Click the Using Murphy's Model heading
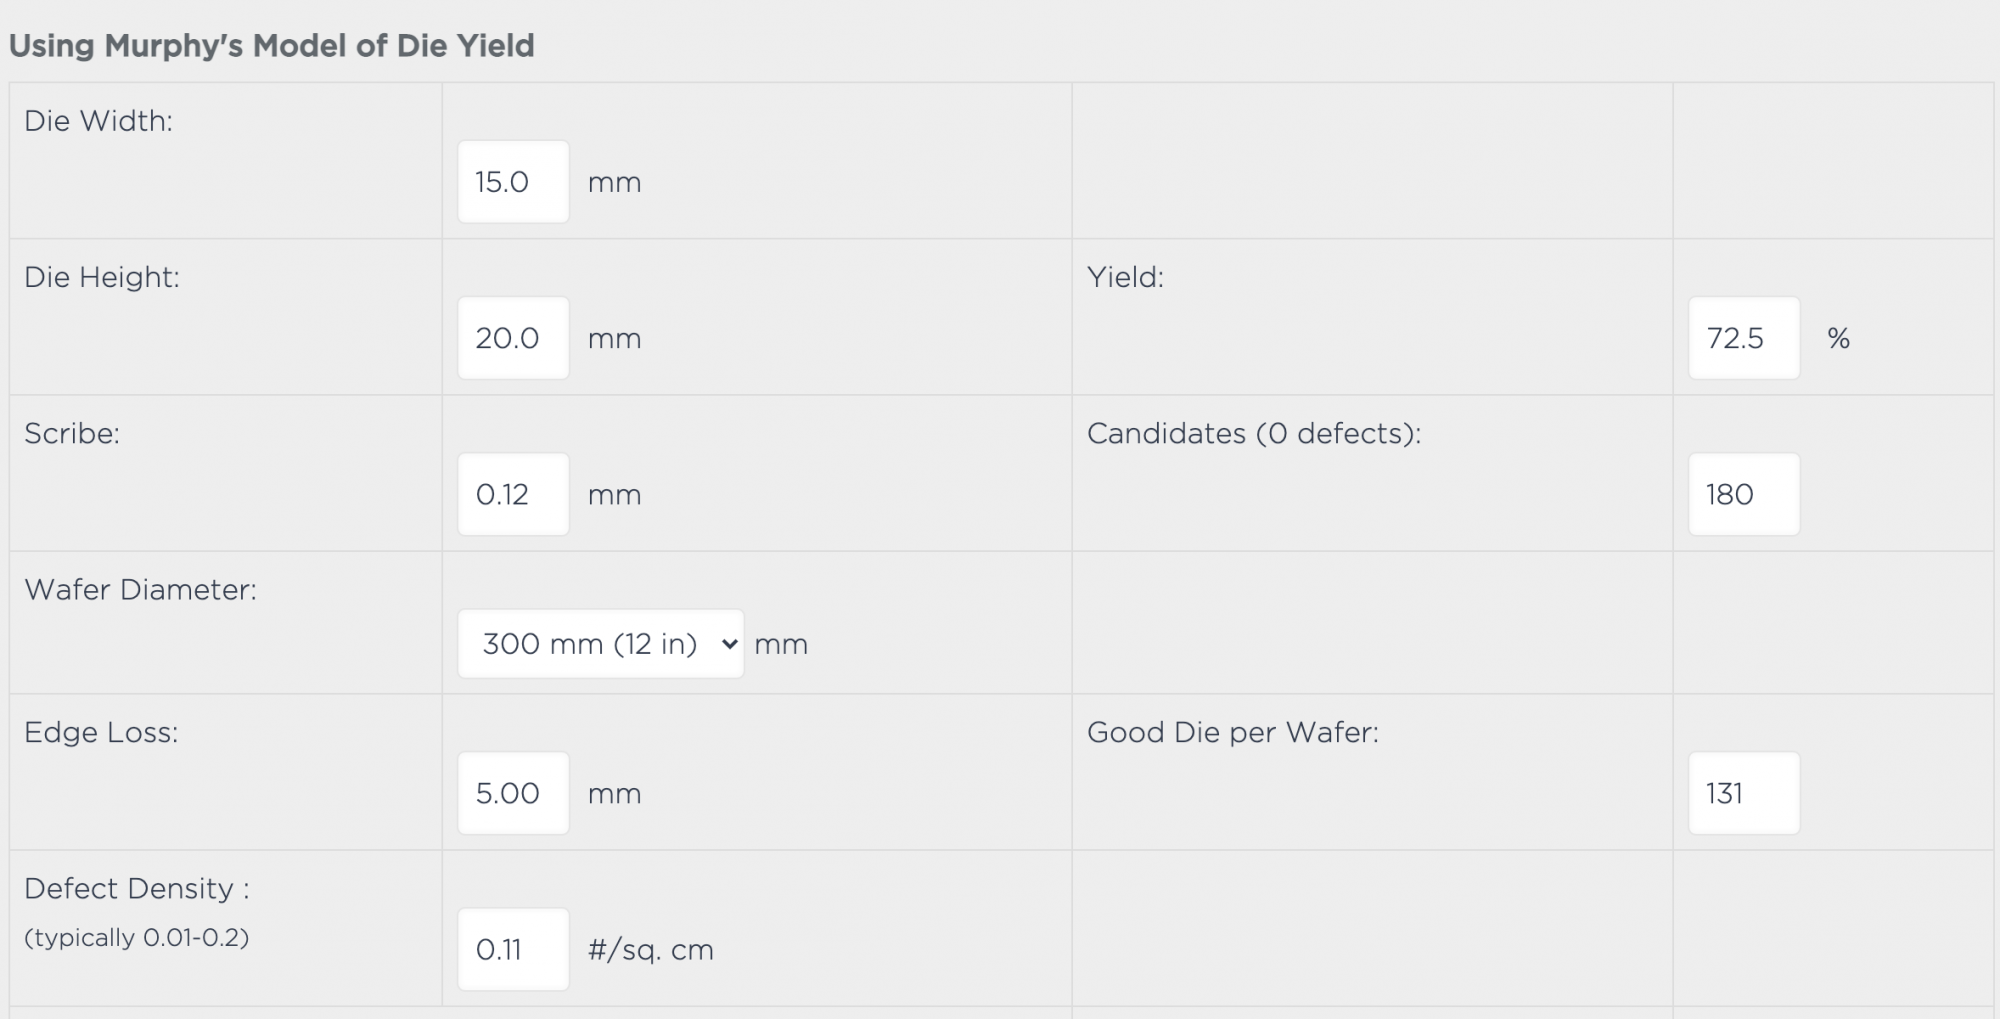Viewport: 2000px width, 1019px height. point(272,46)
